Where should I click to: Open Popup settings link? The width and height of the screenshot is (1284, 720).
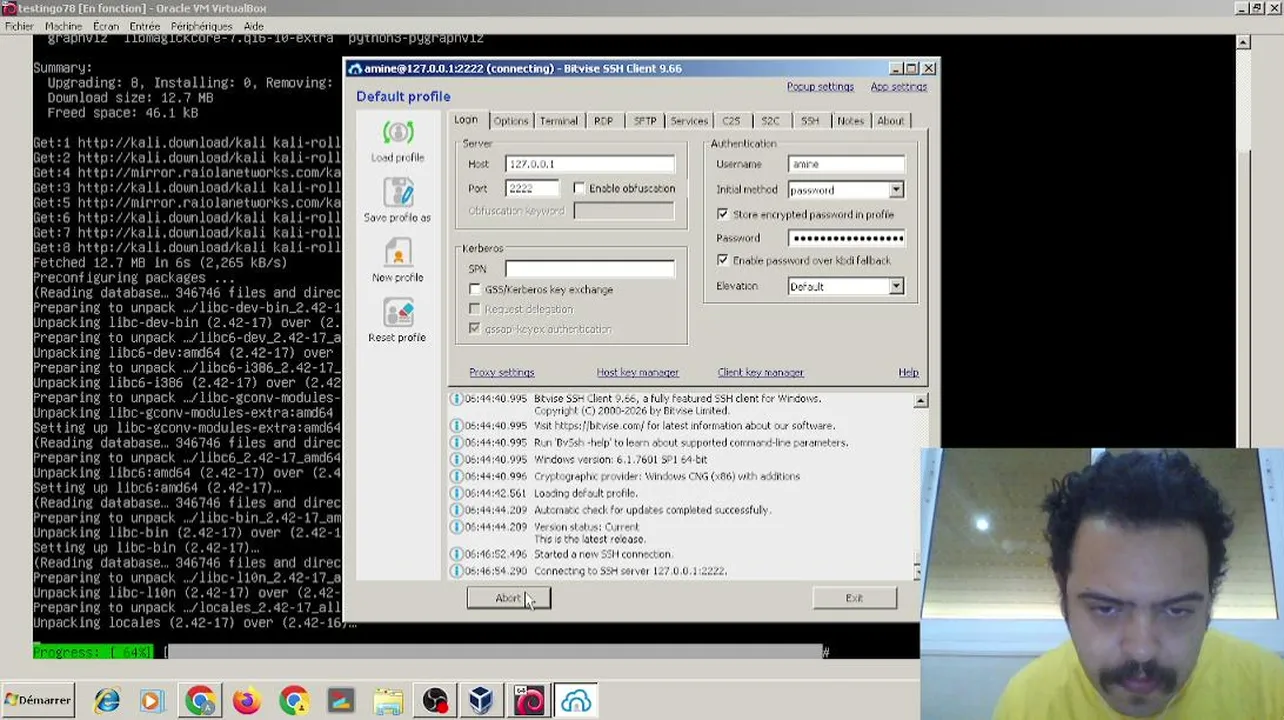tap(820, 87)
